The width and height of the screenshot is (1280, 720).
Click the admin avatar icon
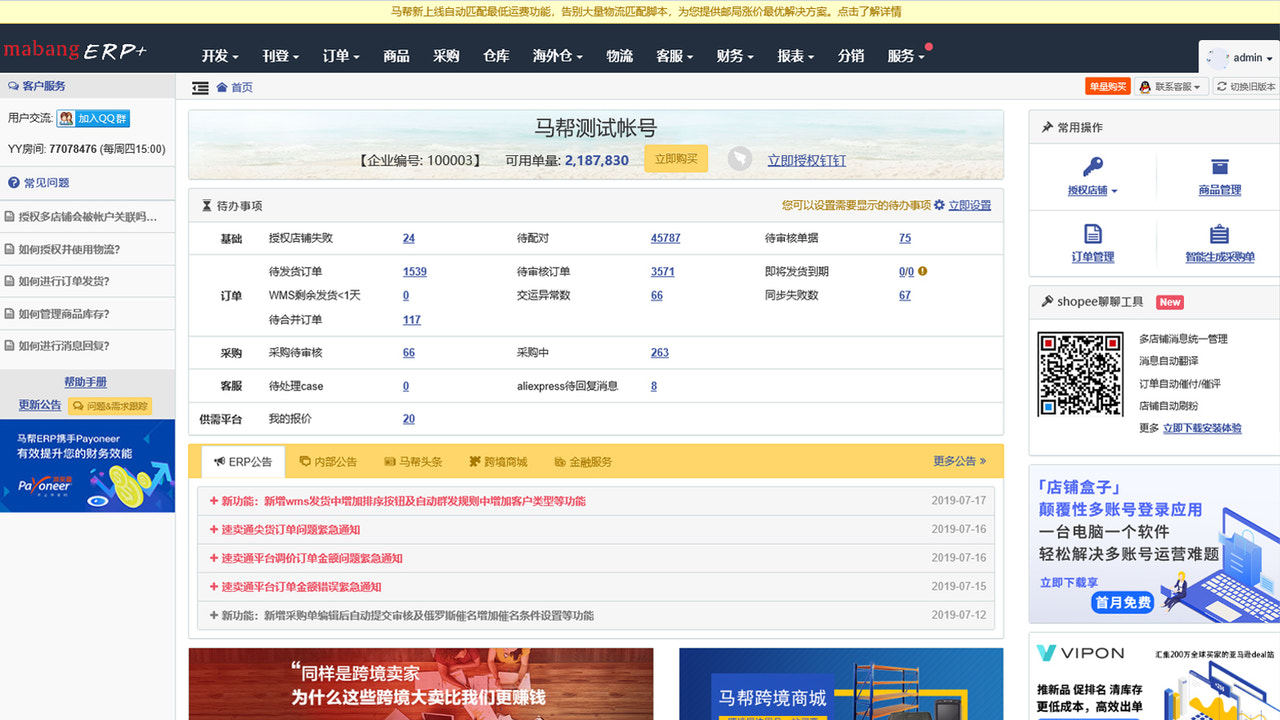1217,58
